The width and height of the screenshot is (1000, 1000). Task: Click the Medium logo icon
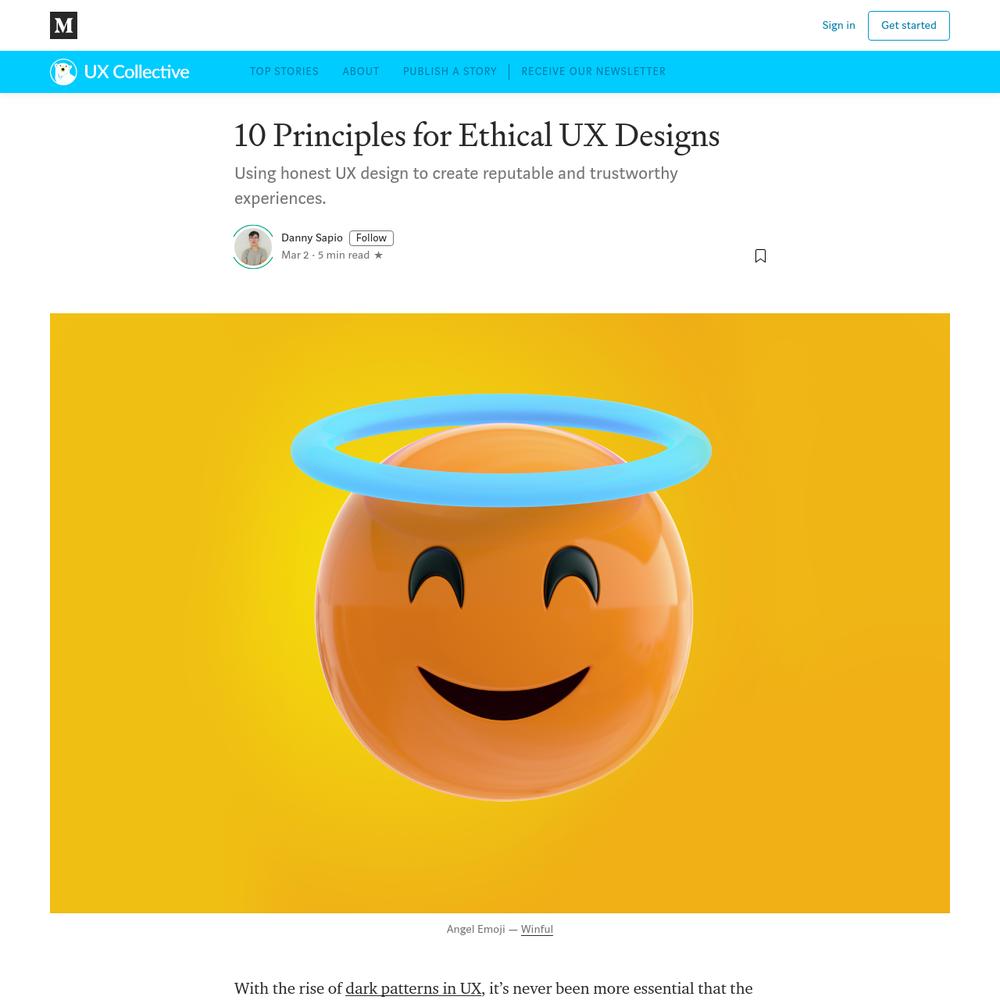(64, 26)
